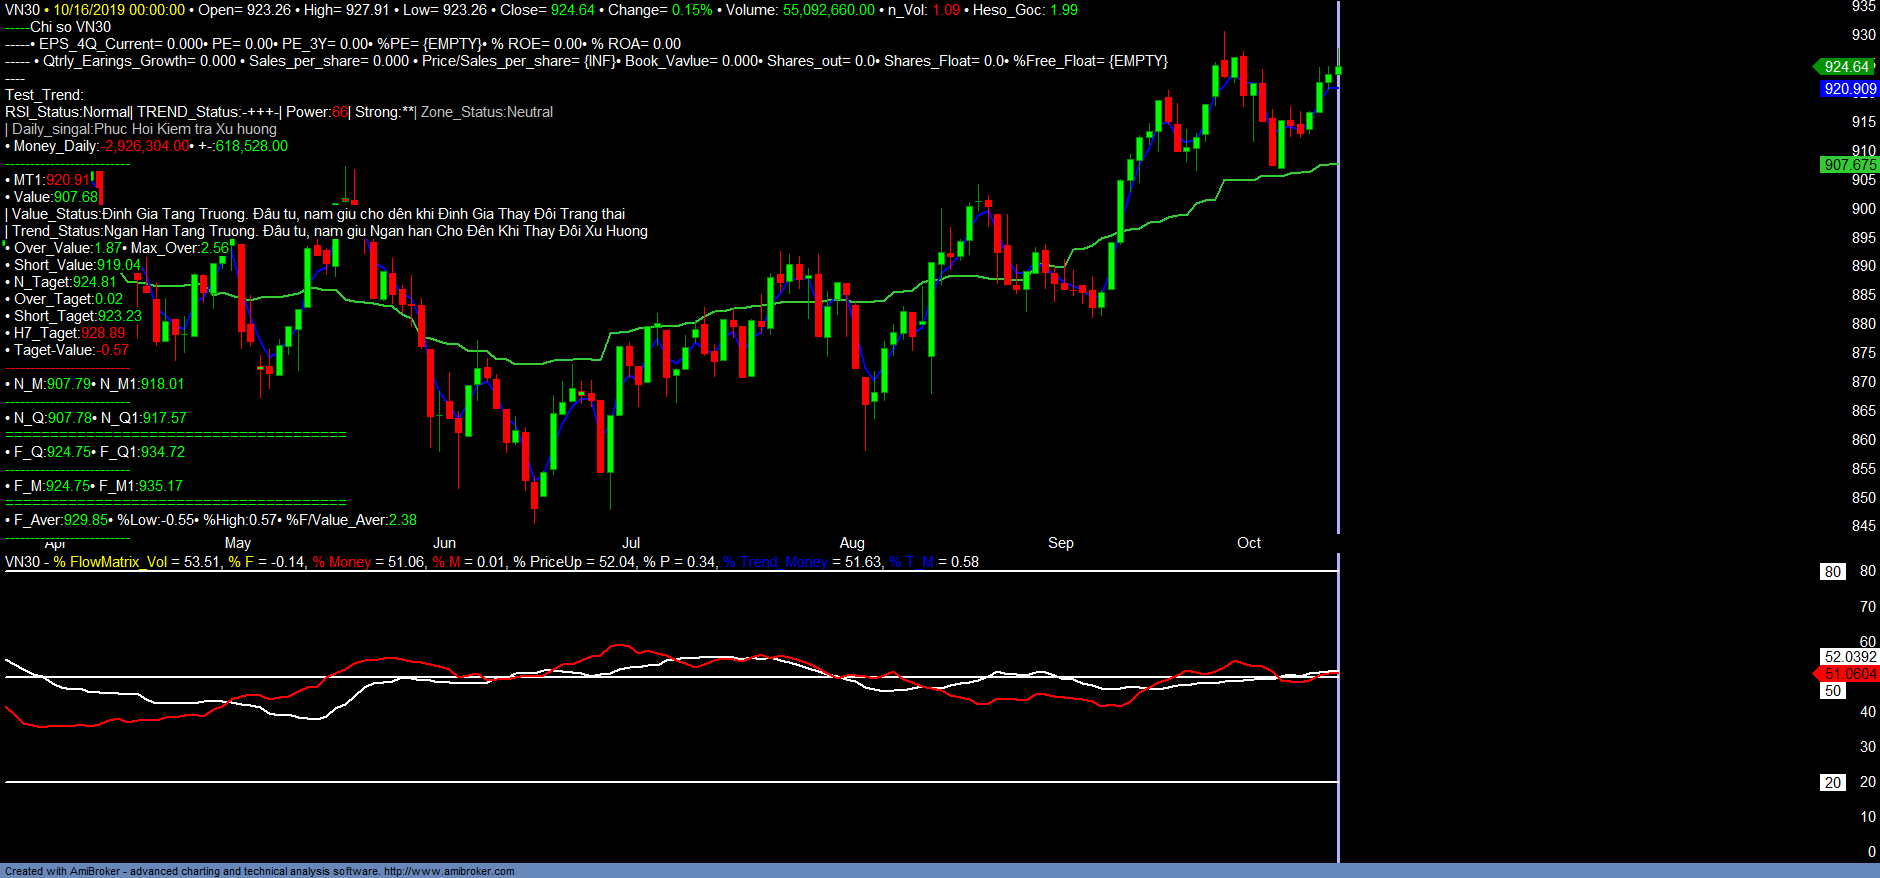Click the VN30 ticker symbol in chart title

click(x=22, y=10)
